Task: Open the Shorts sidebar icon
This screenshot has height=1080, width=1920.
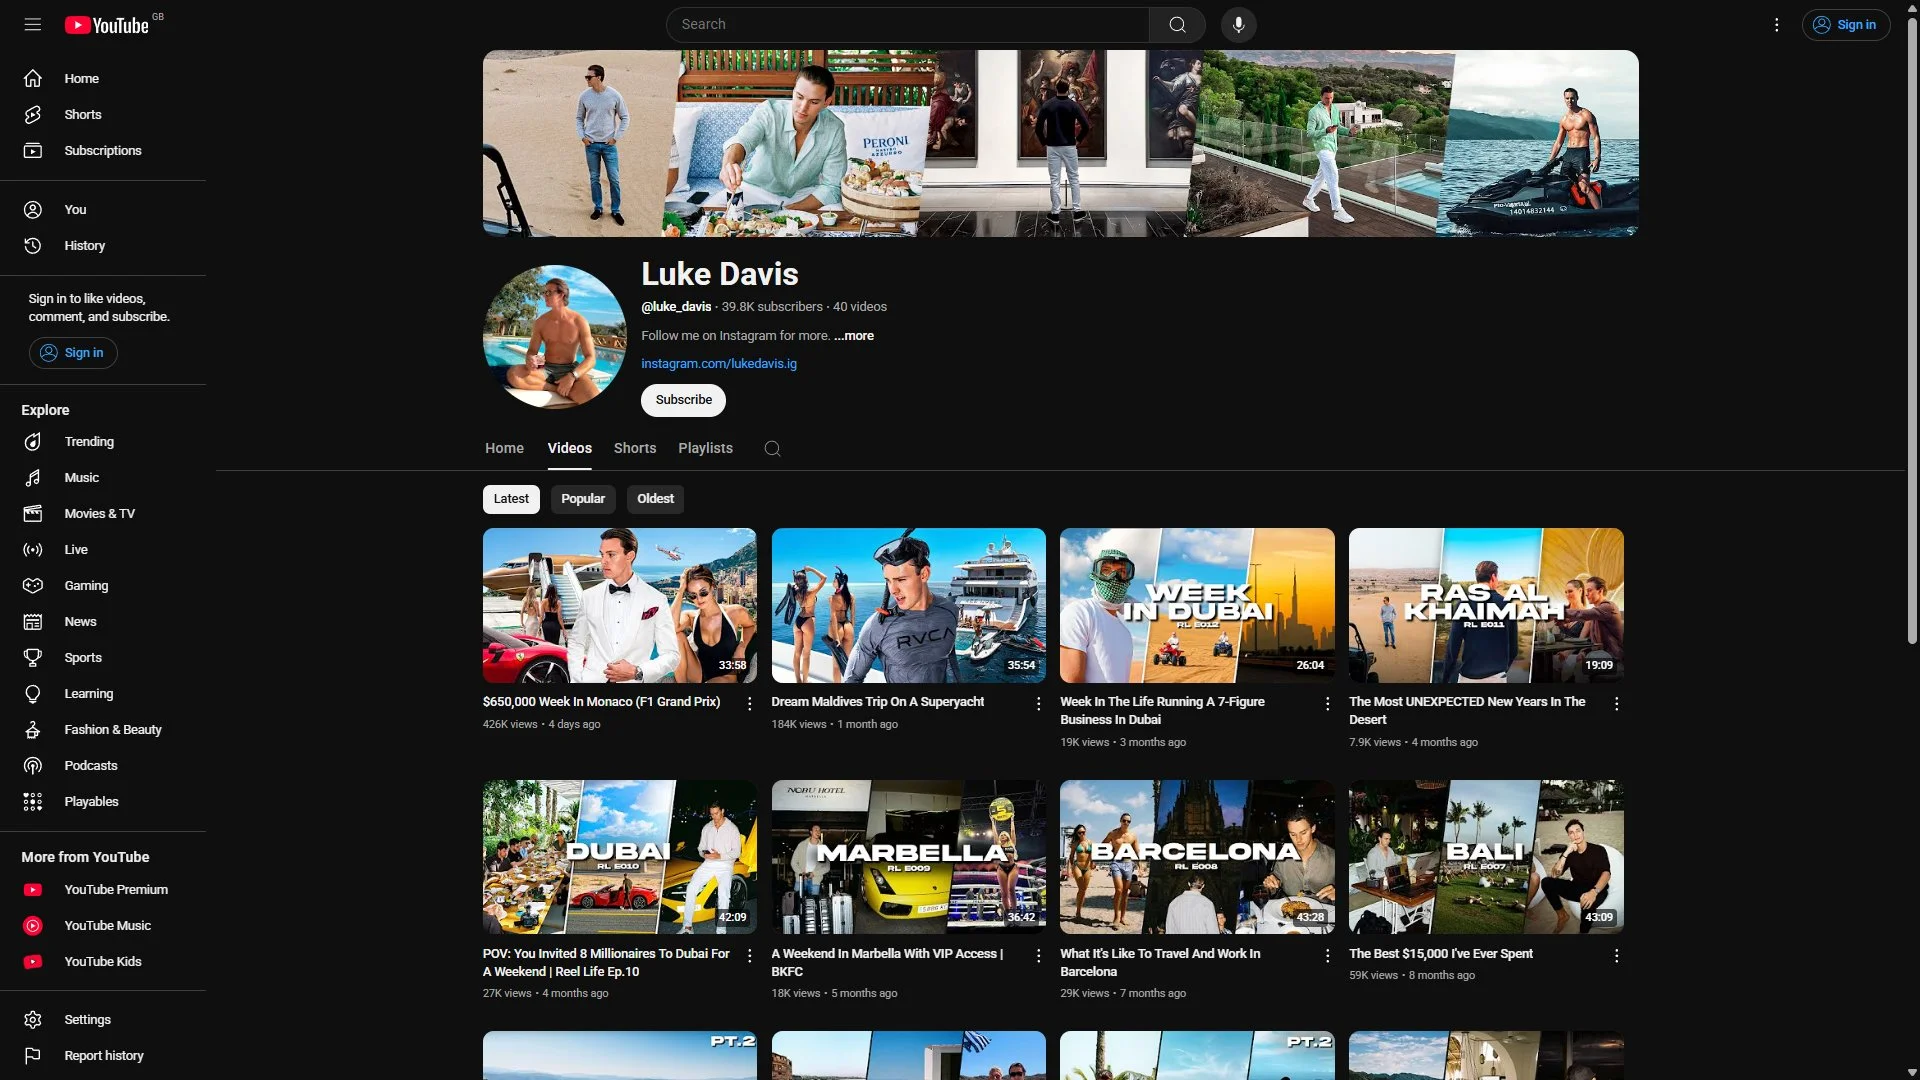Action: click(x=33, y=115)
